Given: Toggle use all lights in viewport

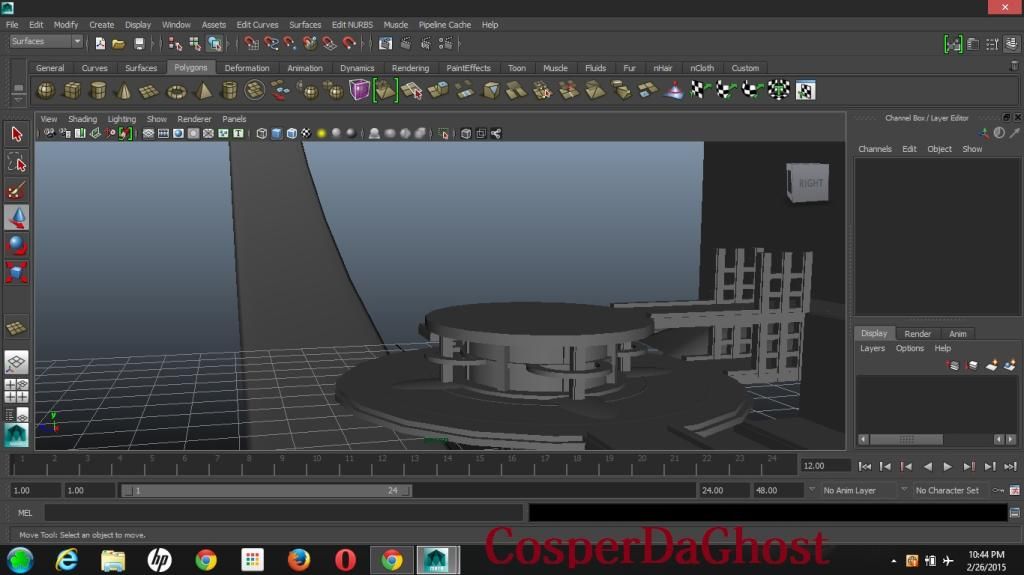Looking at the screenshot, I should pyautogui.click(x=321, y=133).
